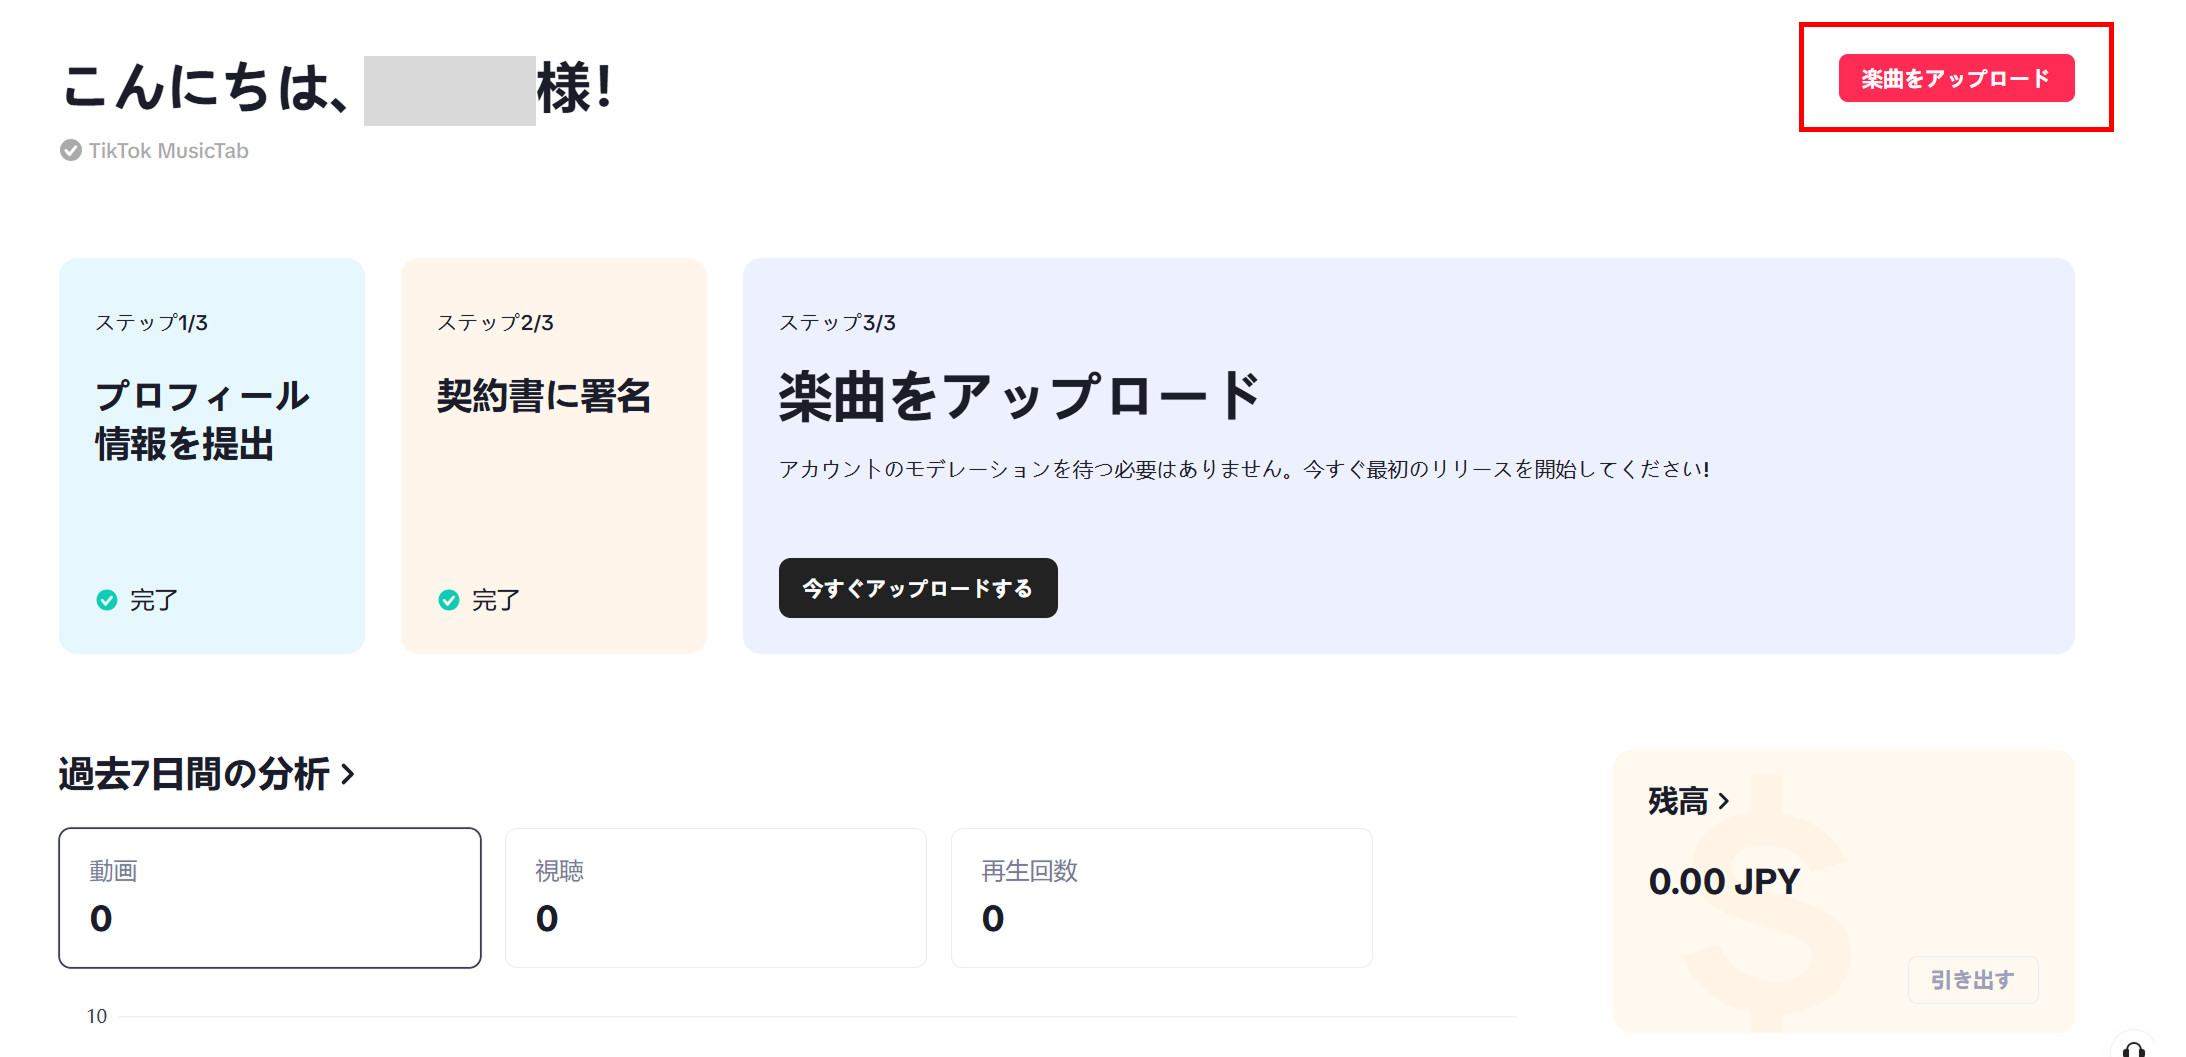This screenshot has width=2186, height=1057.
Task: Select the 動画 metric tab
Action: [x=270, y=898]
